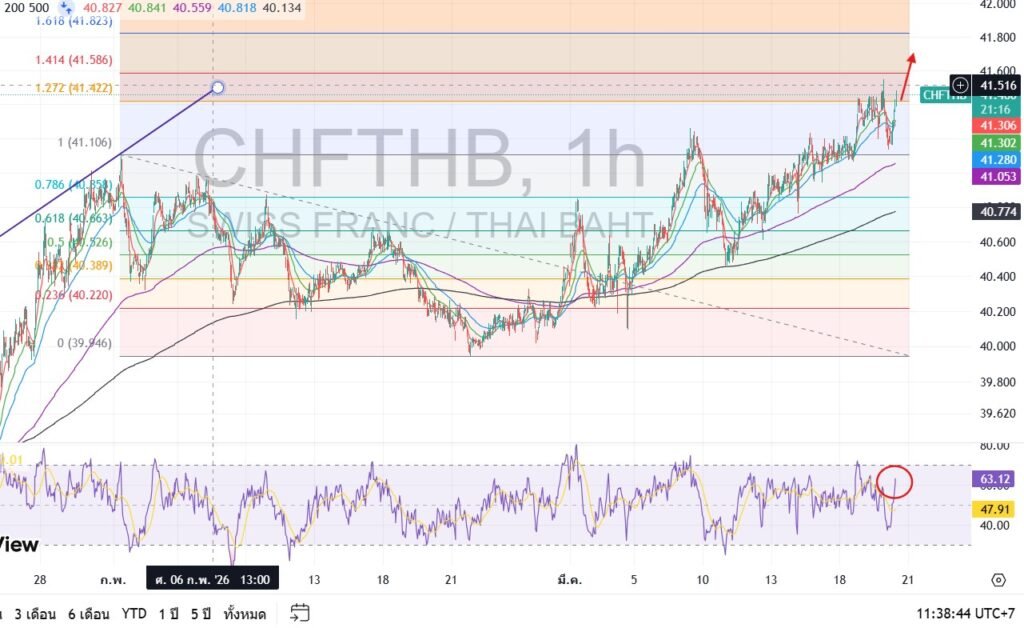Open time axis settings hexagon icon
Screen dimensions: 1024x628
[x=998, y=580]
